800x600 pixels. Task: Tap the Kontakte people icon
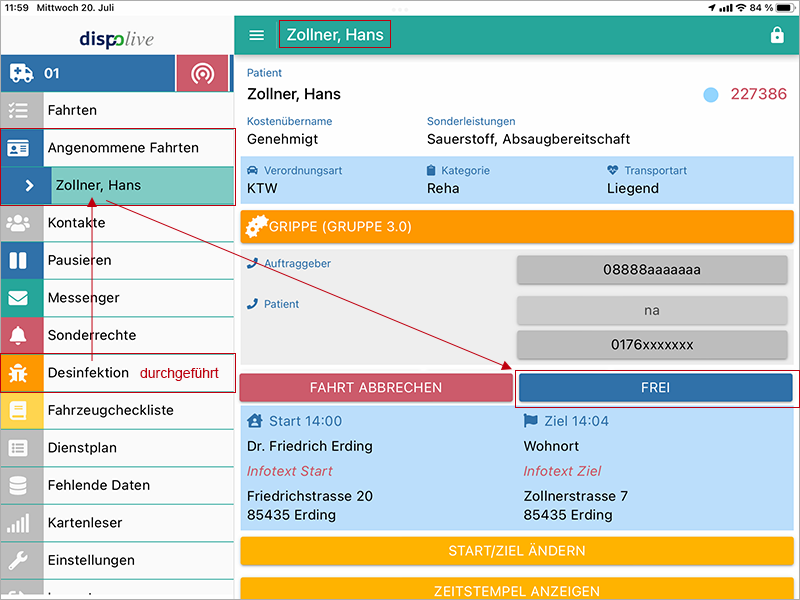pos(18,223)
